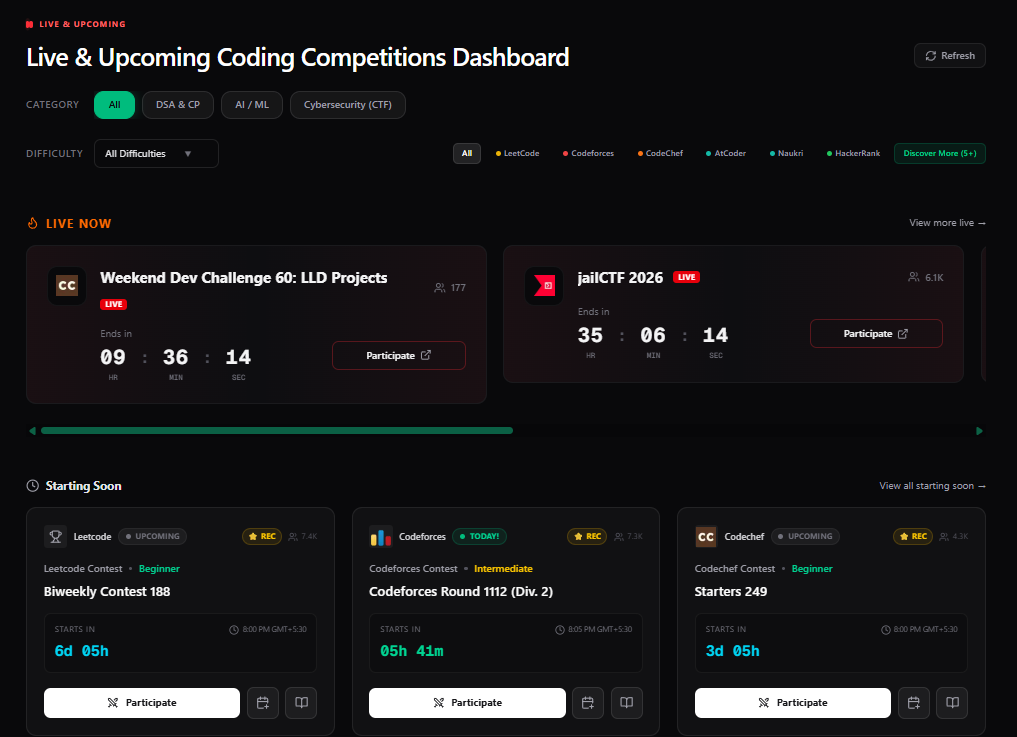Screen dimensions: 1017x737
Task: Participate in Biweekly Contest 188
Action: [142, 703]
